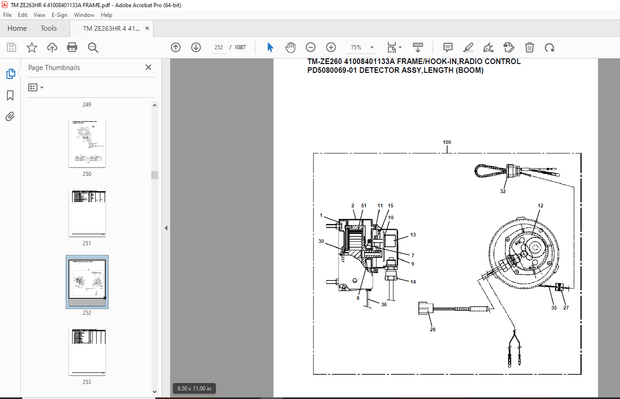Viewport: 620px width, 399px height.
Task: Open the Sign document tool
Action: pos(488,47)
